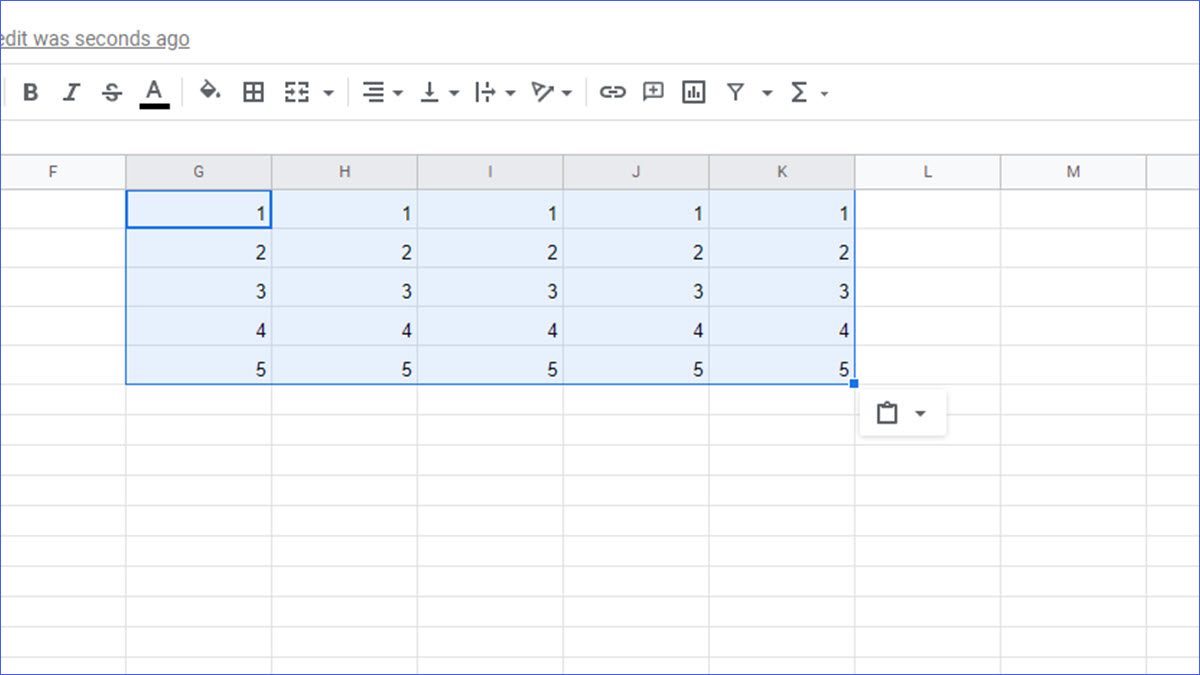Open the text rotation options
The height and width of the screenshot is (675, 1200).
(552, 93)
